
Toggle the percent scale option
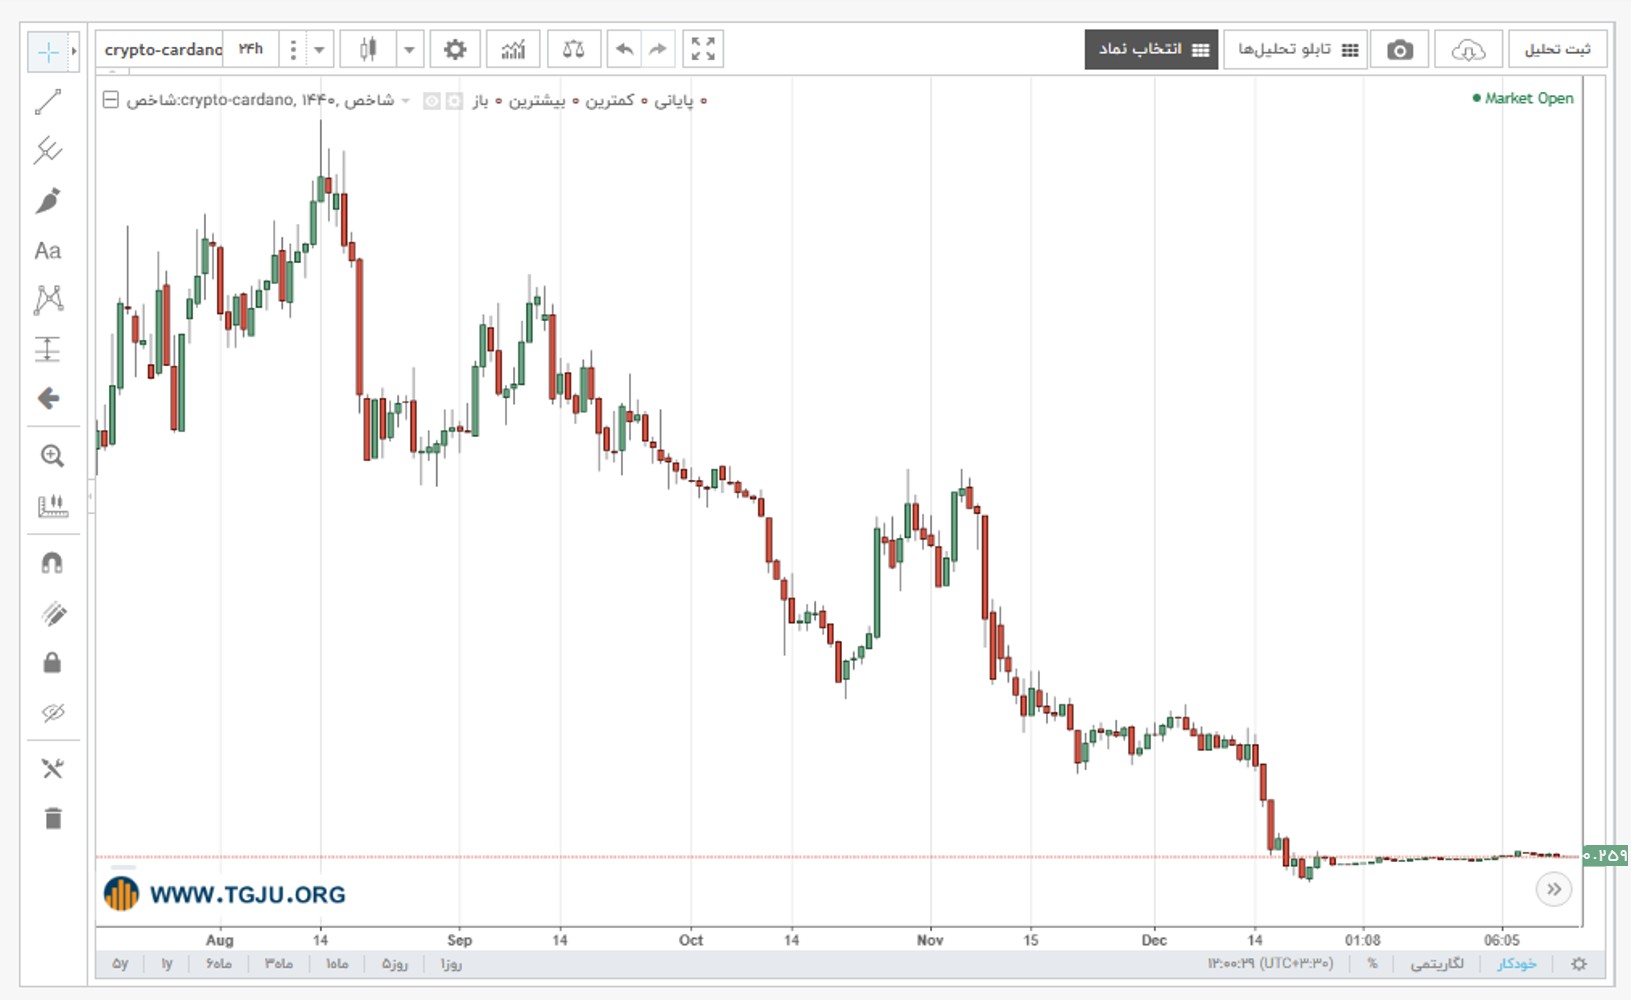click(x=1372, y=964)
